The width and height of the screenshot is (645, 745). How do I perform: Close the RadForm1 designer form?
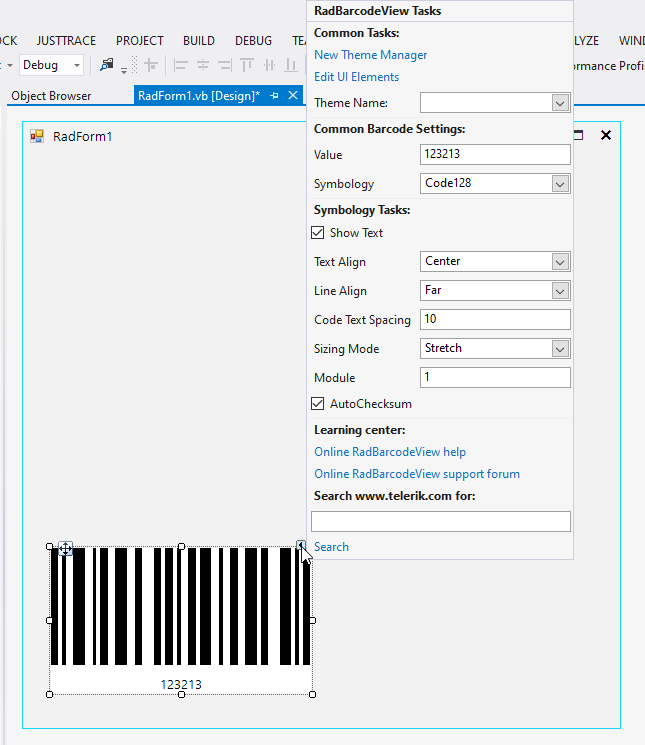[606, 135]
